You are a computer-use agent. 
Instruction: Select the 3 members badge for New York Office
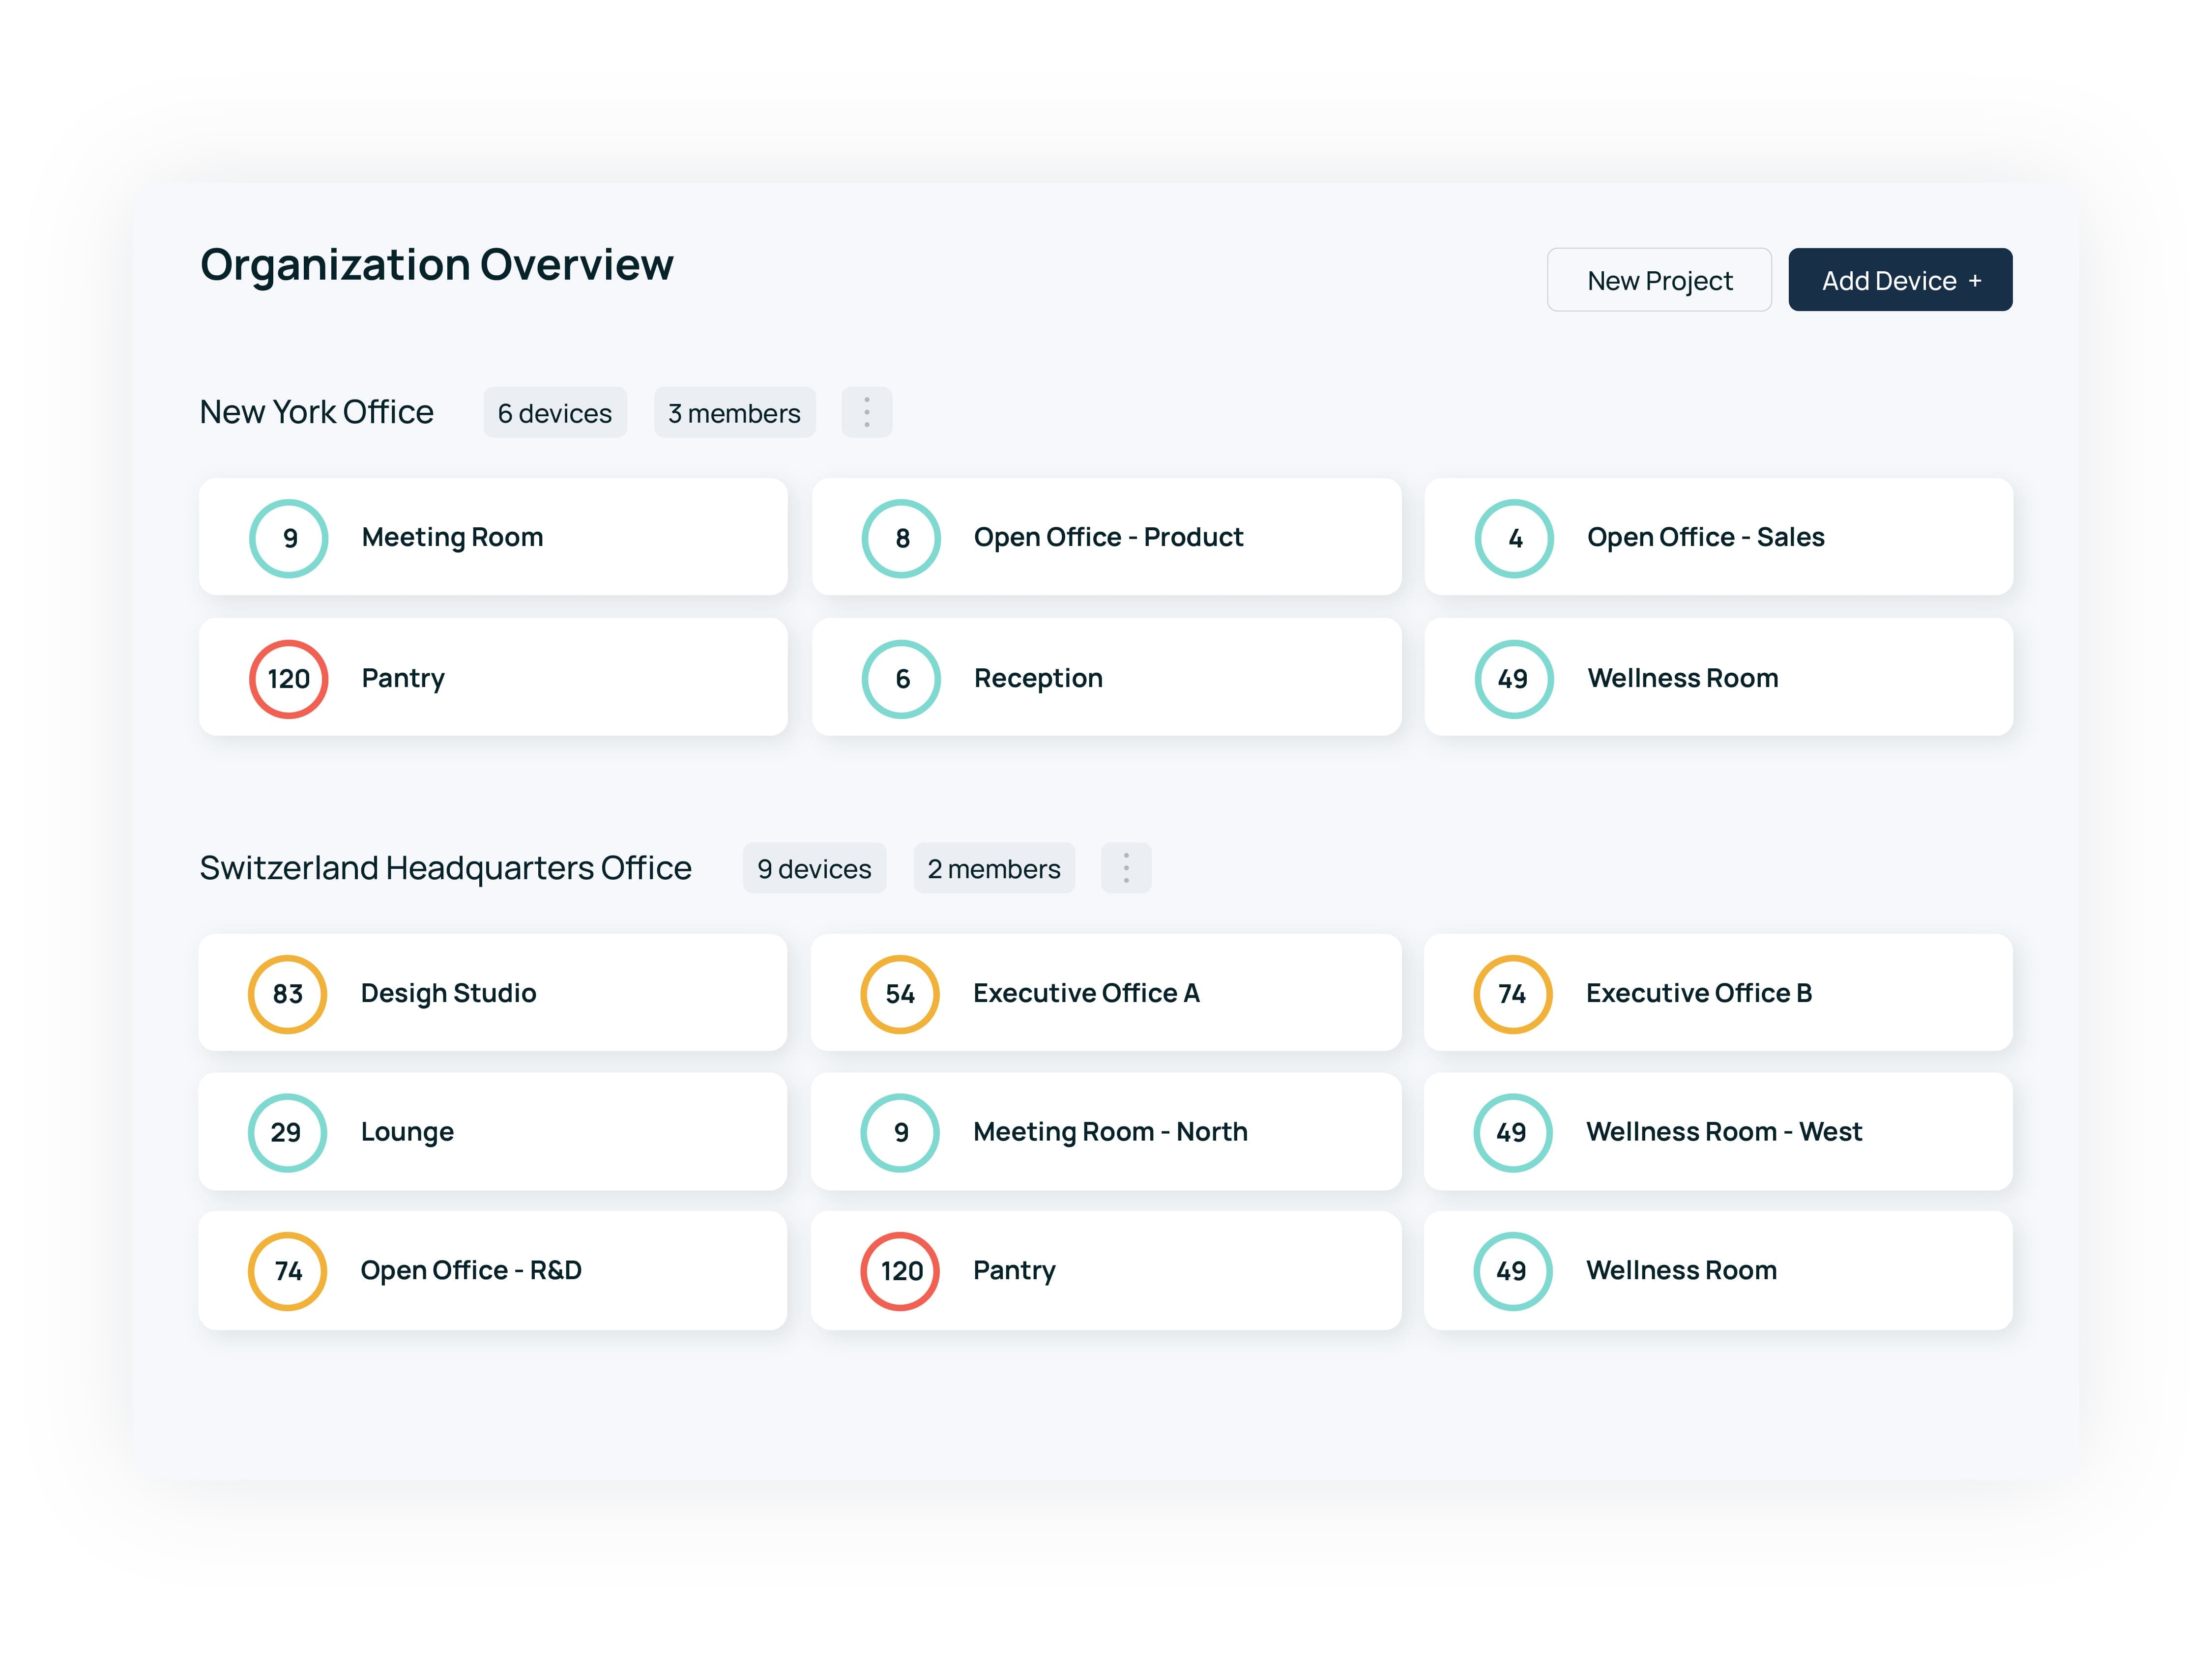pyautogui.click(x=734, y=412)
